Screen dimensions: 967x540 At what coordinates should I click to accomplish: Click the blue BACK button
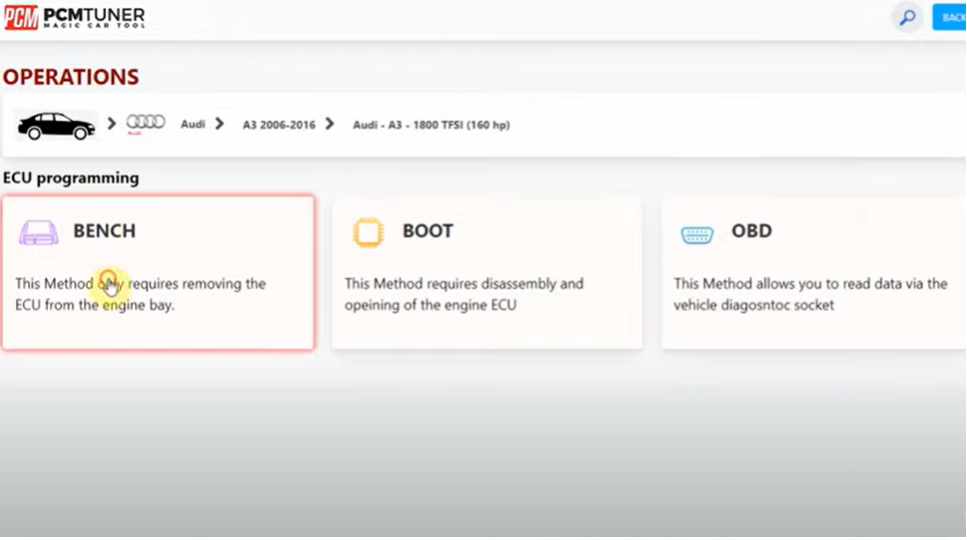tap(950, 17)
